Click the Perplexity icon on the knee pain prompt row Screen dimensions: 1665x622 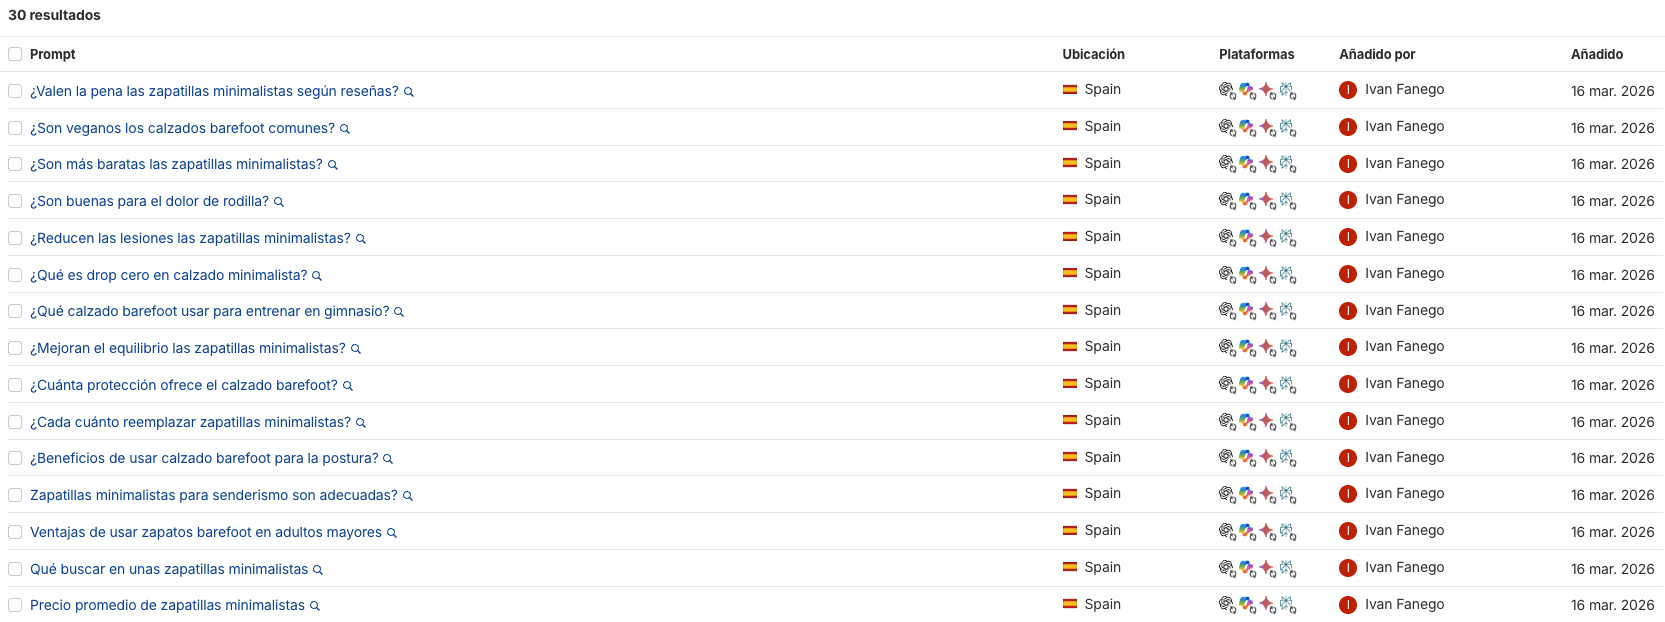[x=1288, y=200]
